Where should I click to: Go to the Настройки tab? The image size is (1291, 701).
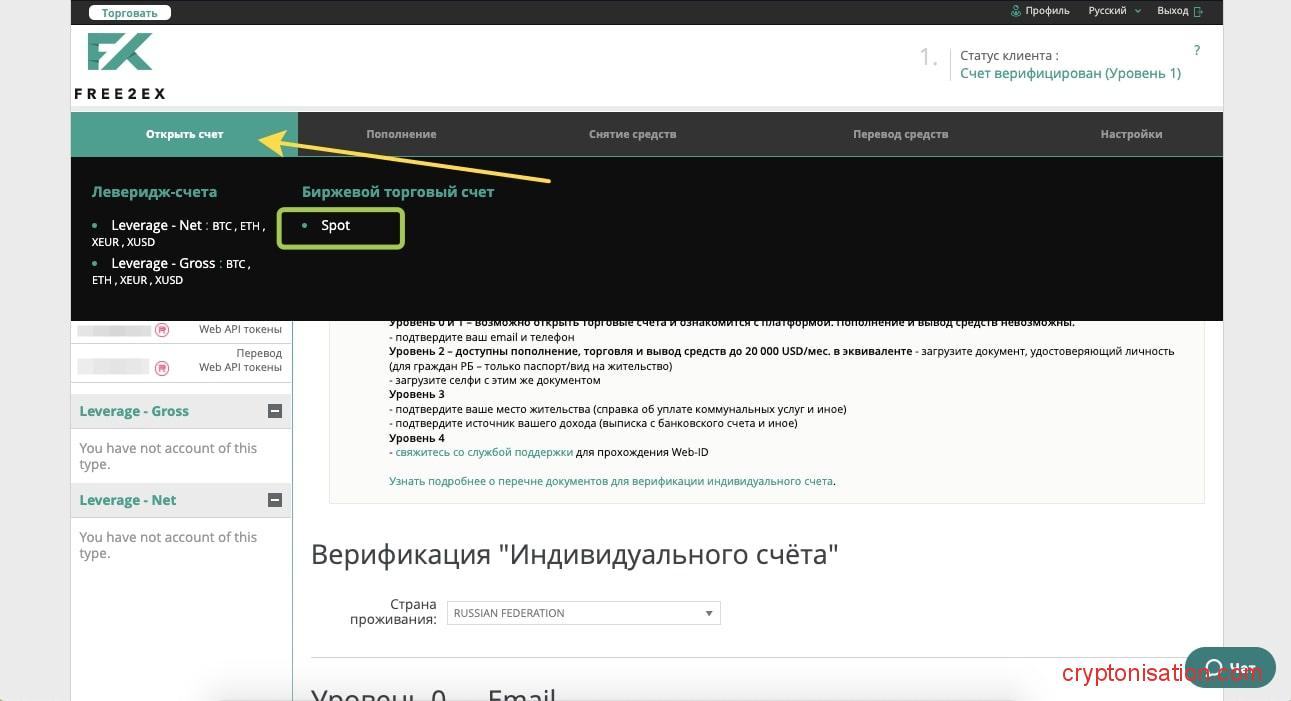pyautogui.click(x=1131, y=134)
